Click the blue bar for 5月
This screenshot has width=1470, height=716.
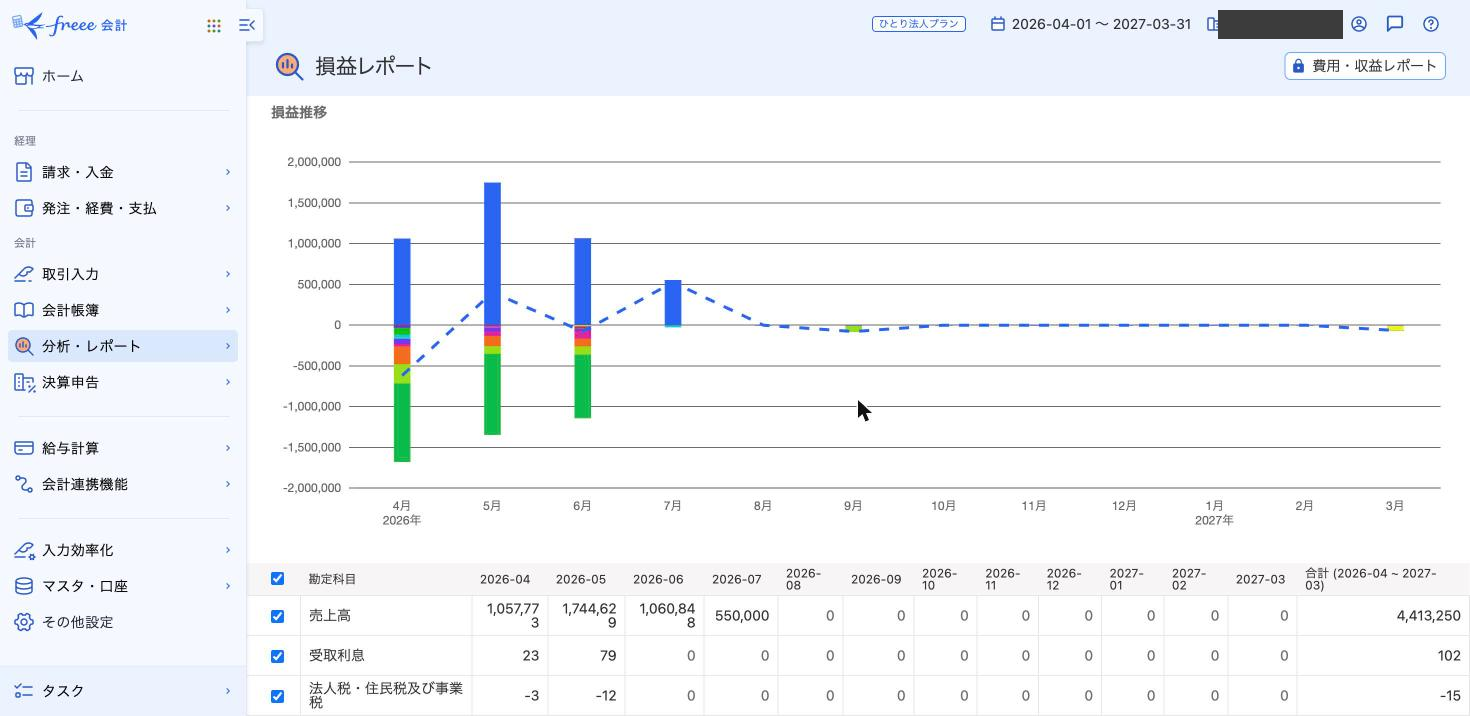(492, 253)
